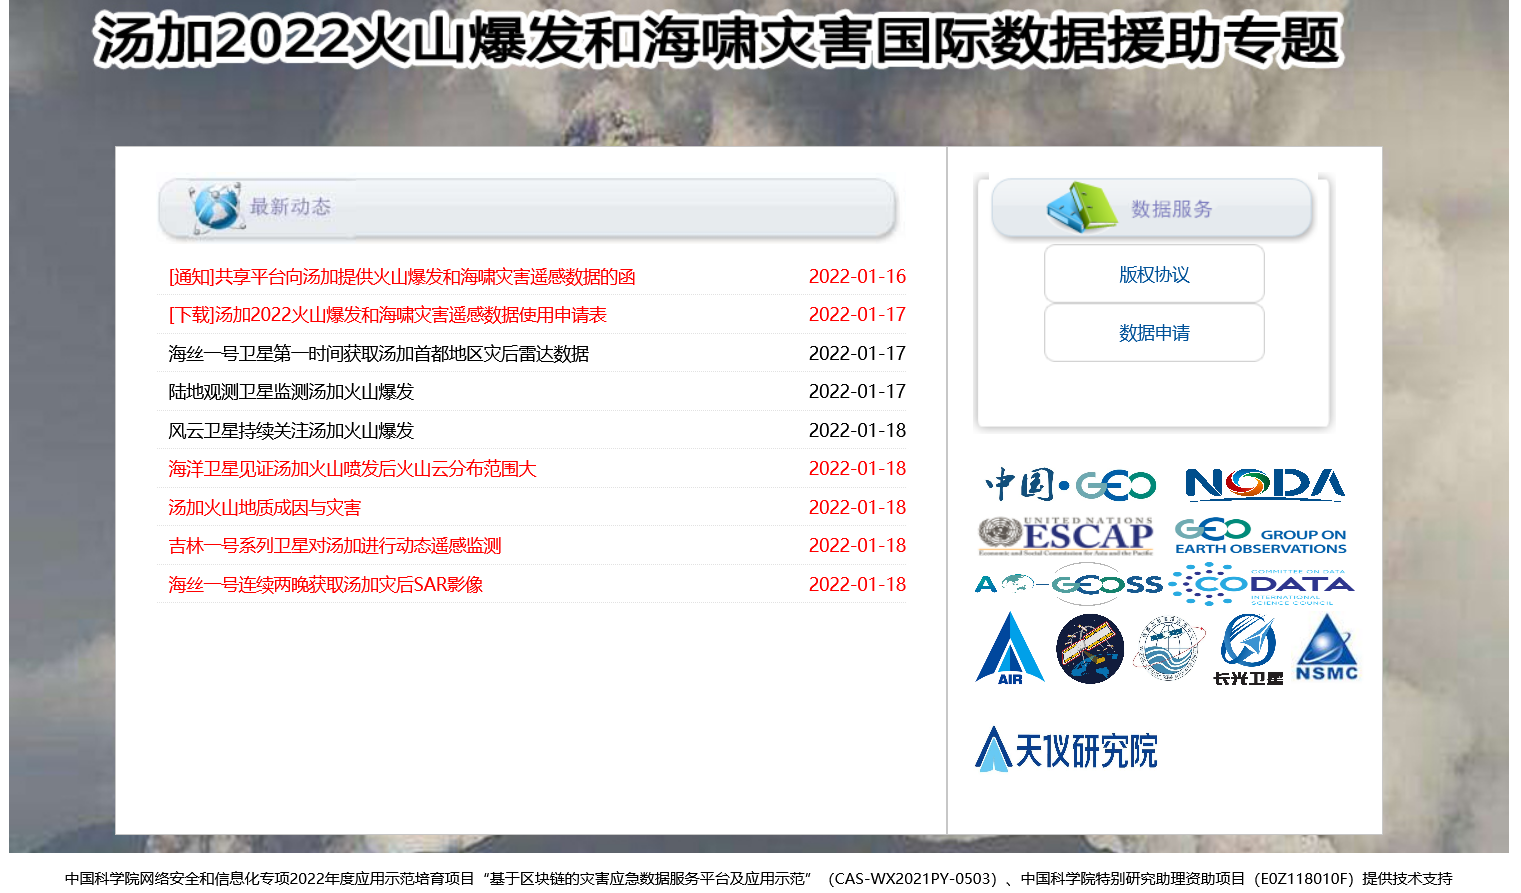Viewport: 1521px width, 893px height.
Task: Open 海丝一号 radar data news item
Action: point(379,354)
